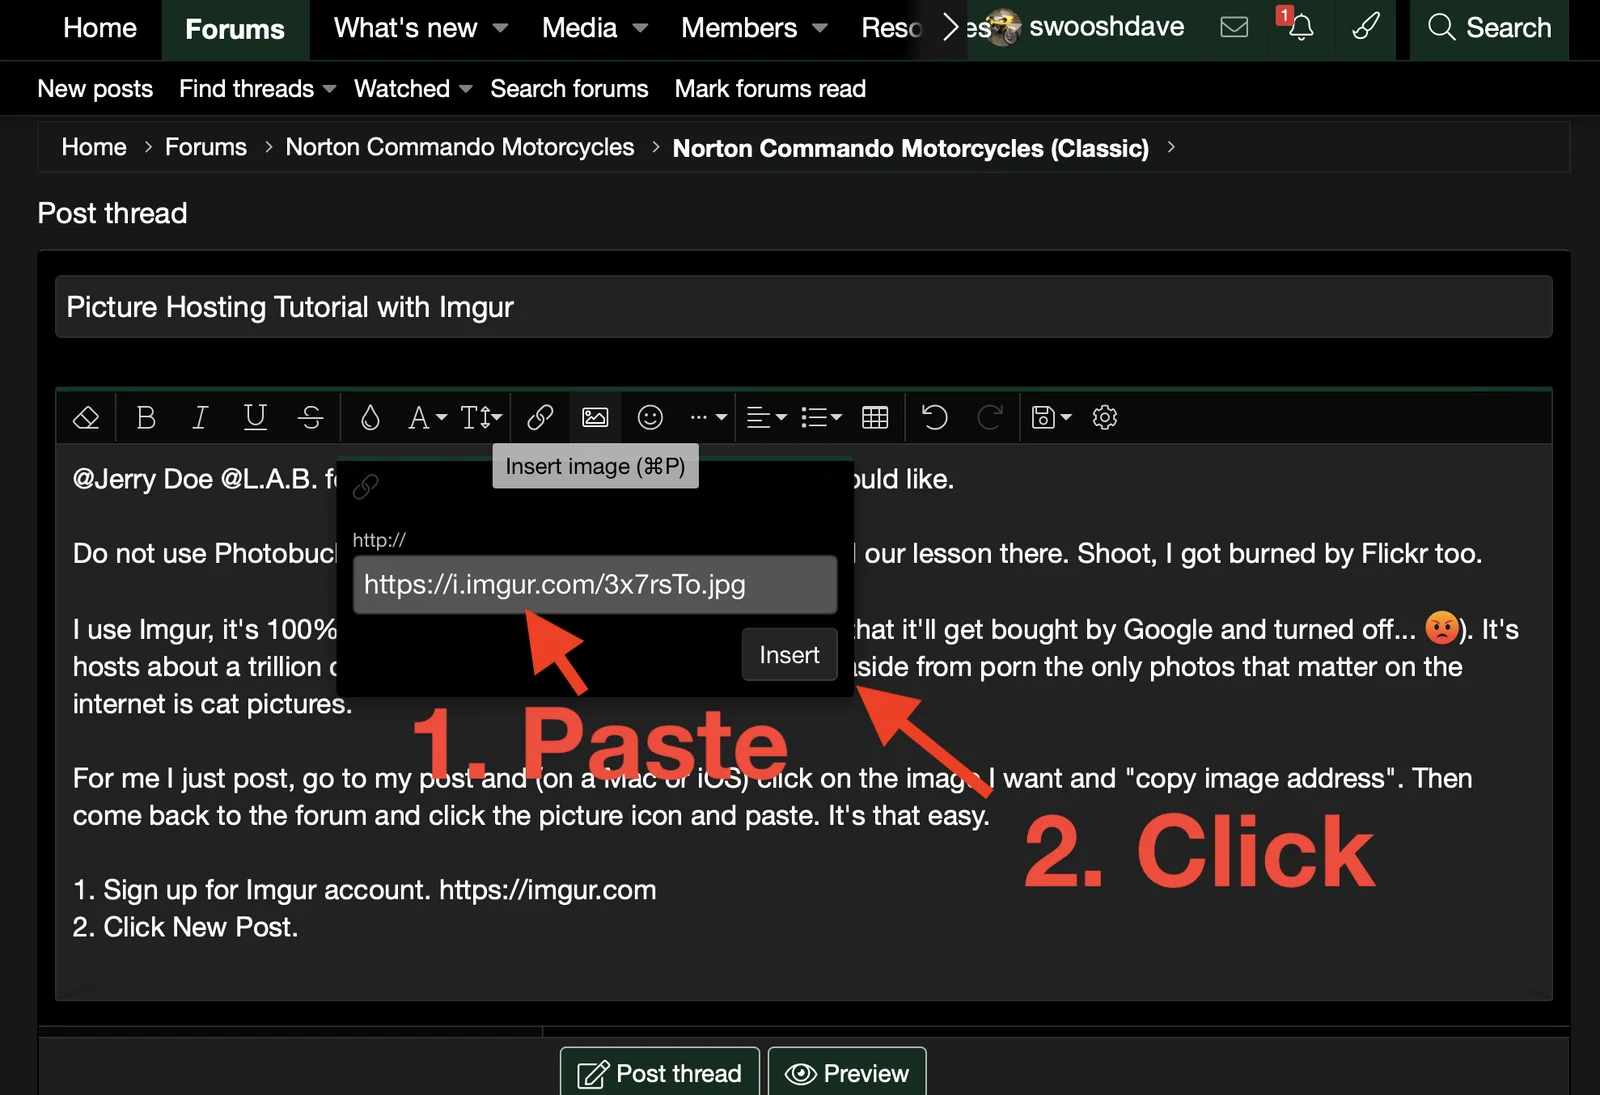Image resolution: width=1600 pixels, height=1095 pixels.
Task: Open the text color droplet tool
Action: (x=370, y=417)
